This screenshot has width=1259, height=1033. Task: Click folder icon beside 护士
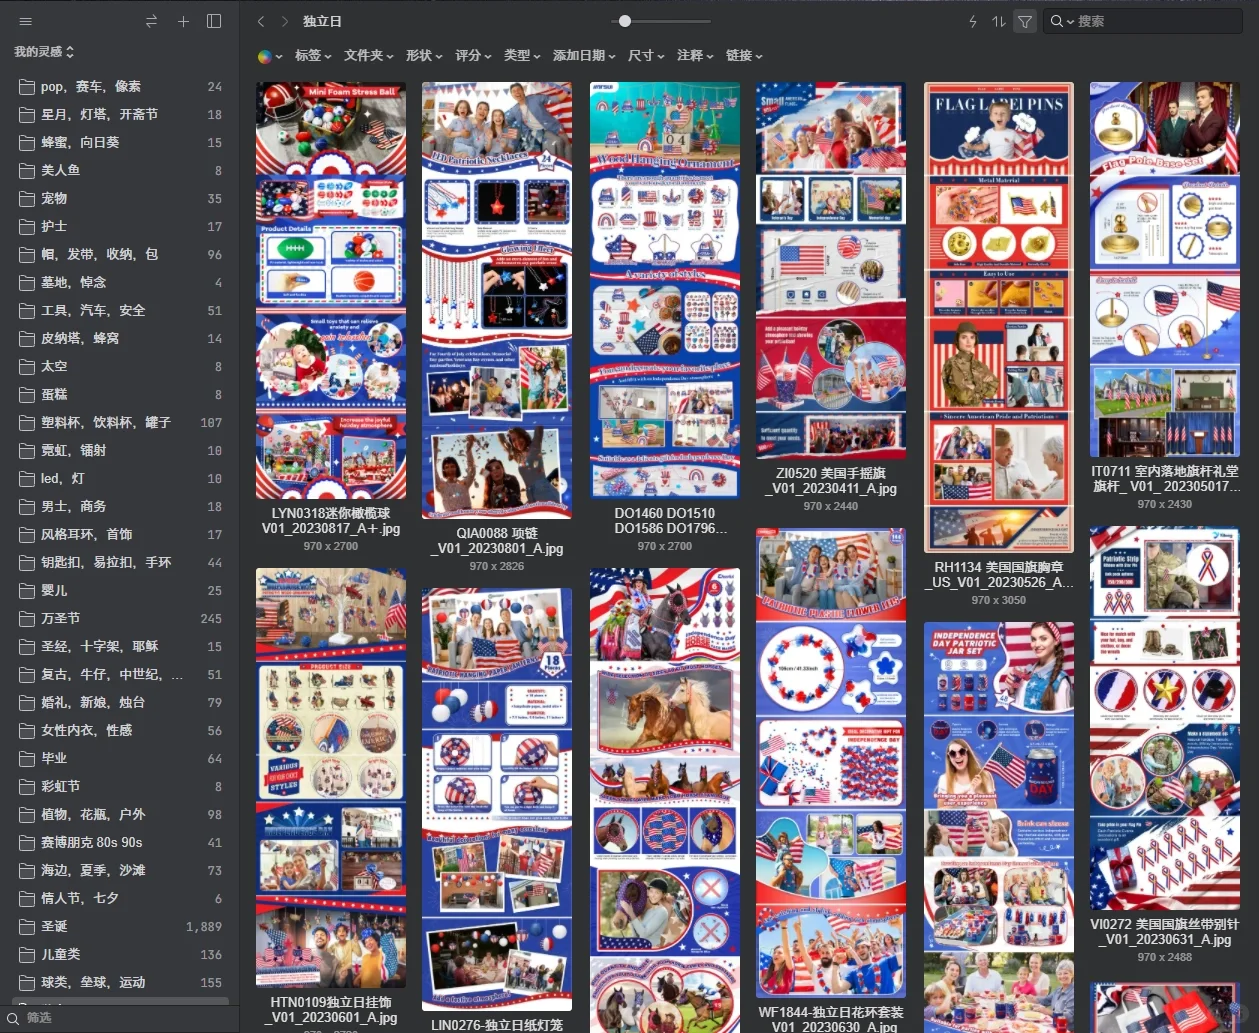click(27, 227)
